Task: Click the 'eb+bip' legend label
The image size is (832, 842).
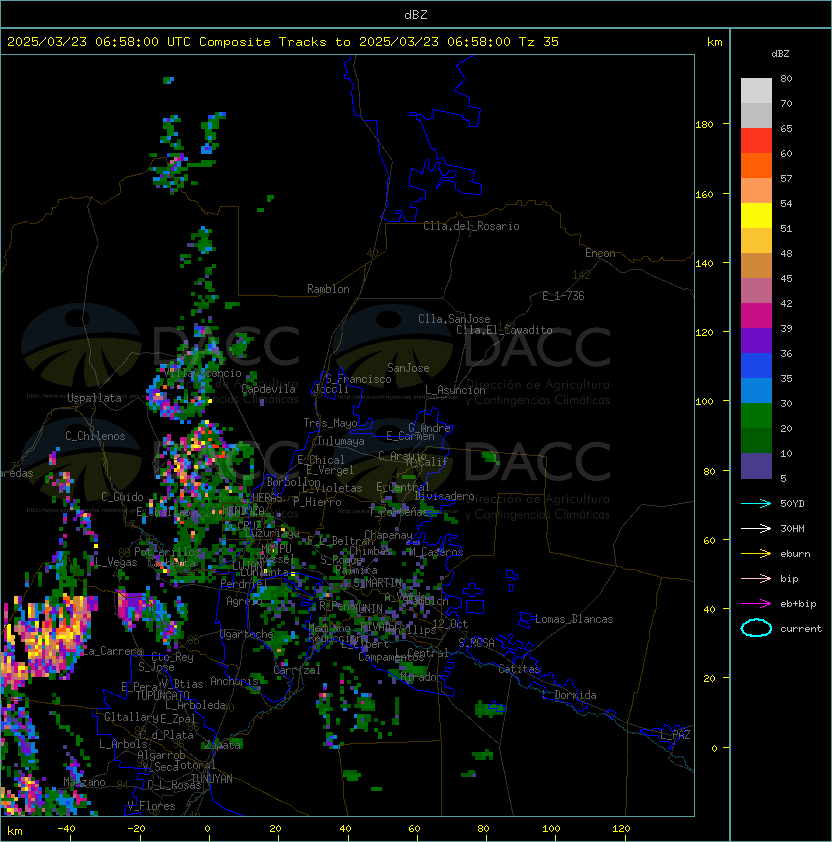Action: (798, 604)
